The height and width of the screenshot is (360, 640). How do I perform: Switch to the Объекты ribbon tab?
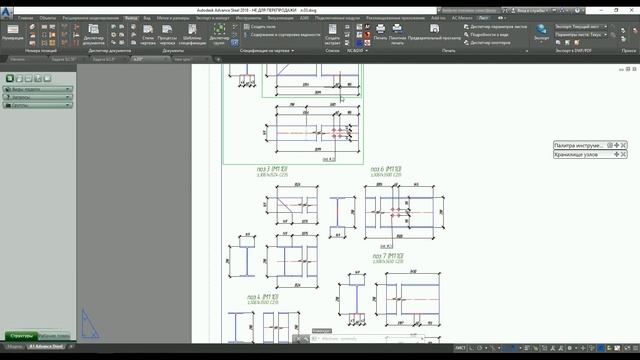[x=48, y=18]
